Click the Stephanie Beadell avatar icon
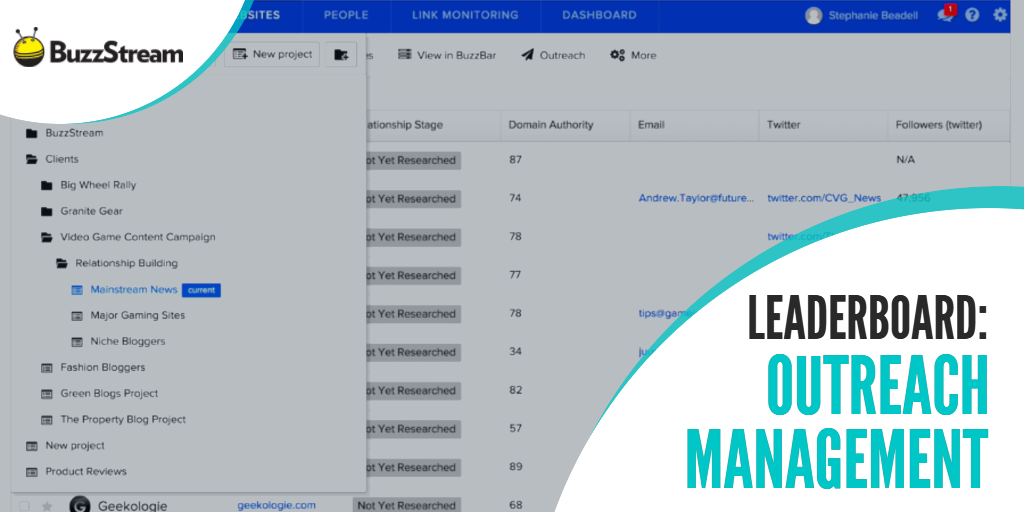Image resolution: width=1024 pixels, height=512 pixels. (x=814, y=16)
